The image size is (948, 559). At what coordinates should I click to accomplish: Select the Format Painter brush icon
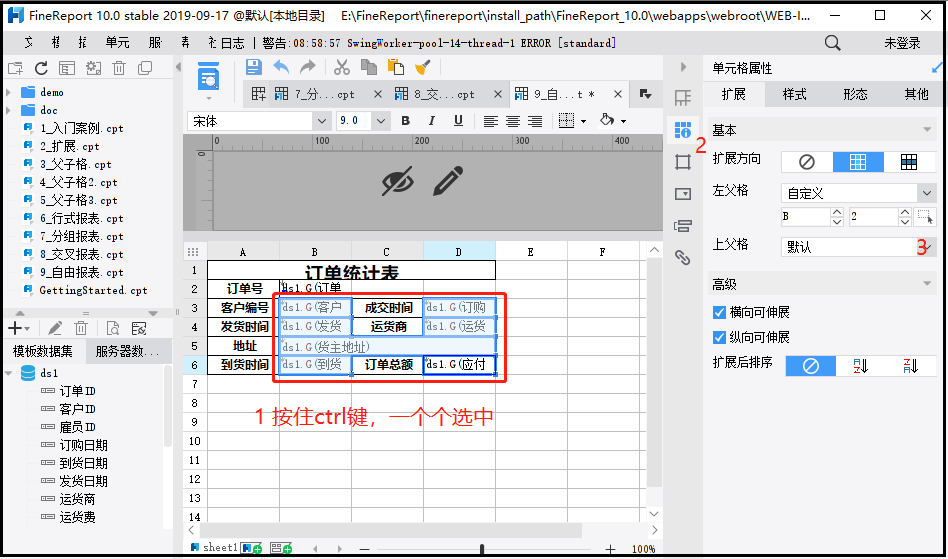tap(423, 67)
